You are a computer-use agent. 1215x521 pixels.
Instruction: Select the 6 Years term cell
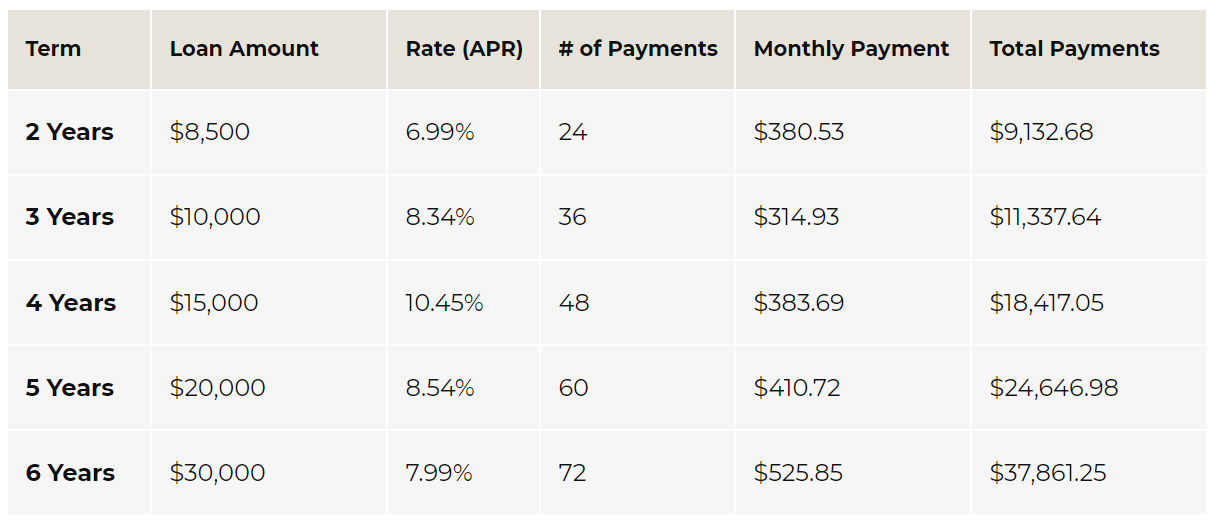pos(70,473)
